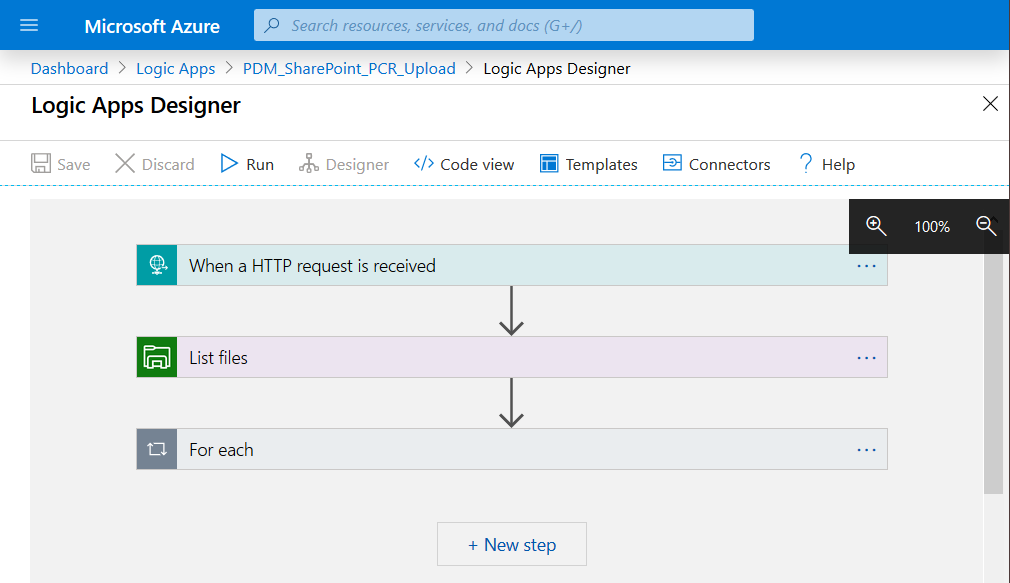Expand the List files action
Screen dimensions: 1010x583
pyautogui.click(x=500, y=357)
